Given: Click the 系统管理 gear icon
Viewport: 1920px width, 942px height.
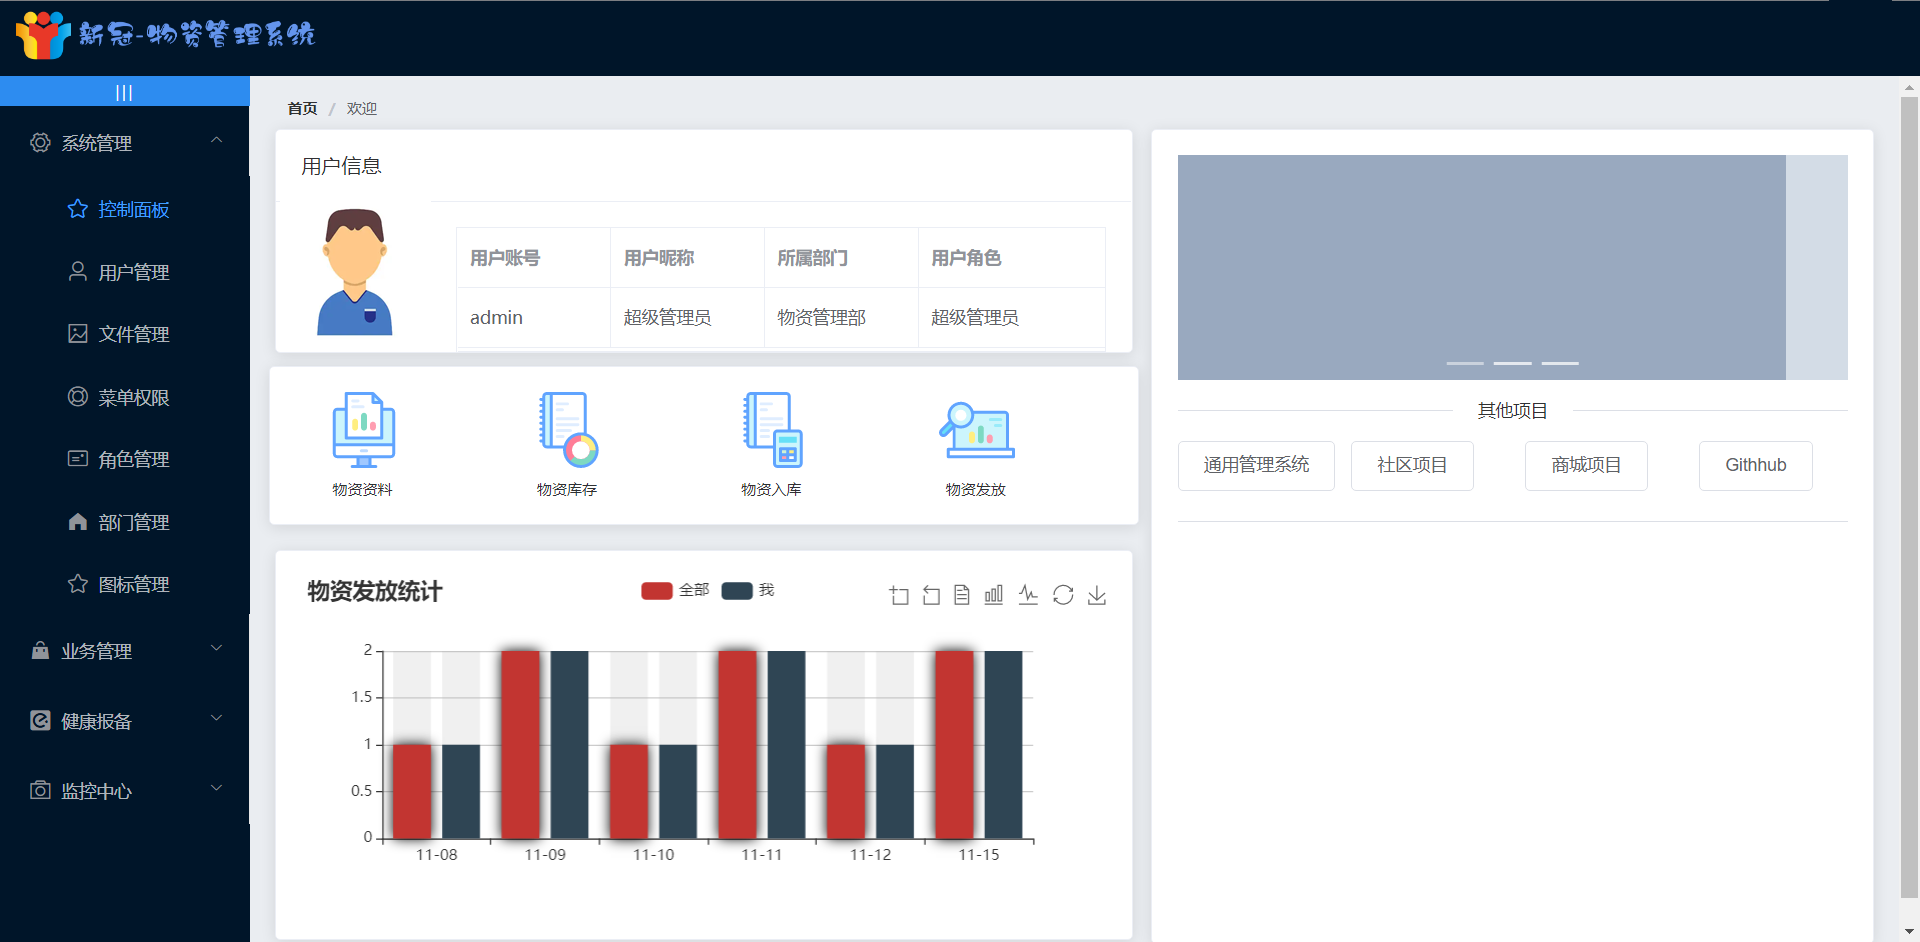Looking at the screenshot, I should (40, 143).
